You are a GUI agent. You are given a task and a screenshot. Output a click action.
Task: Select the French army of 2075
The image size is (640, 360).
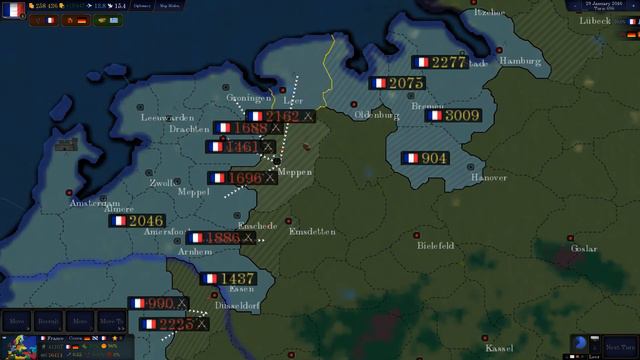[397, 83]
